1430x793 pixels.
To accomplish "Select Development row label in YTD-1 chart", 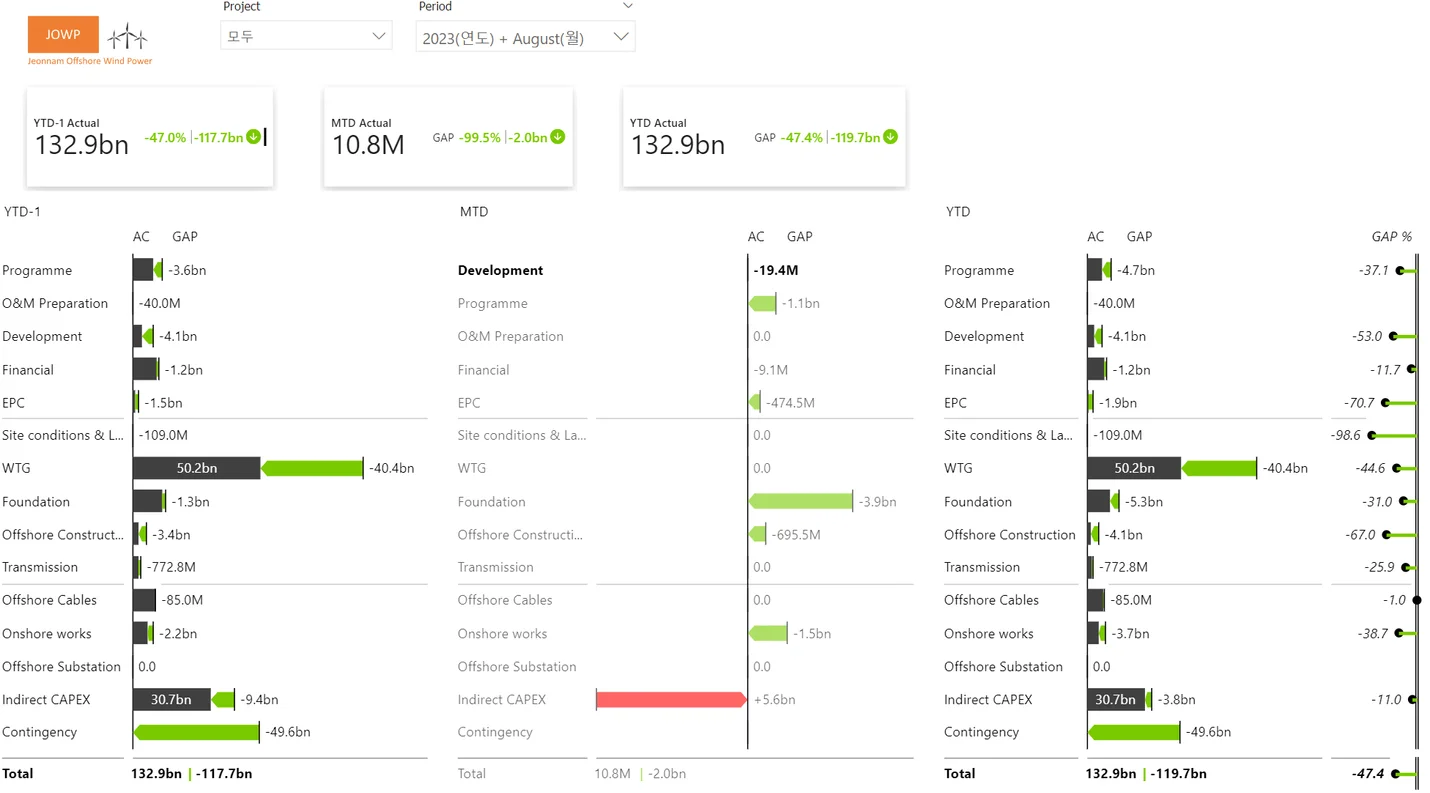I will 42,336.
